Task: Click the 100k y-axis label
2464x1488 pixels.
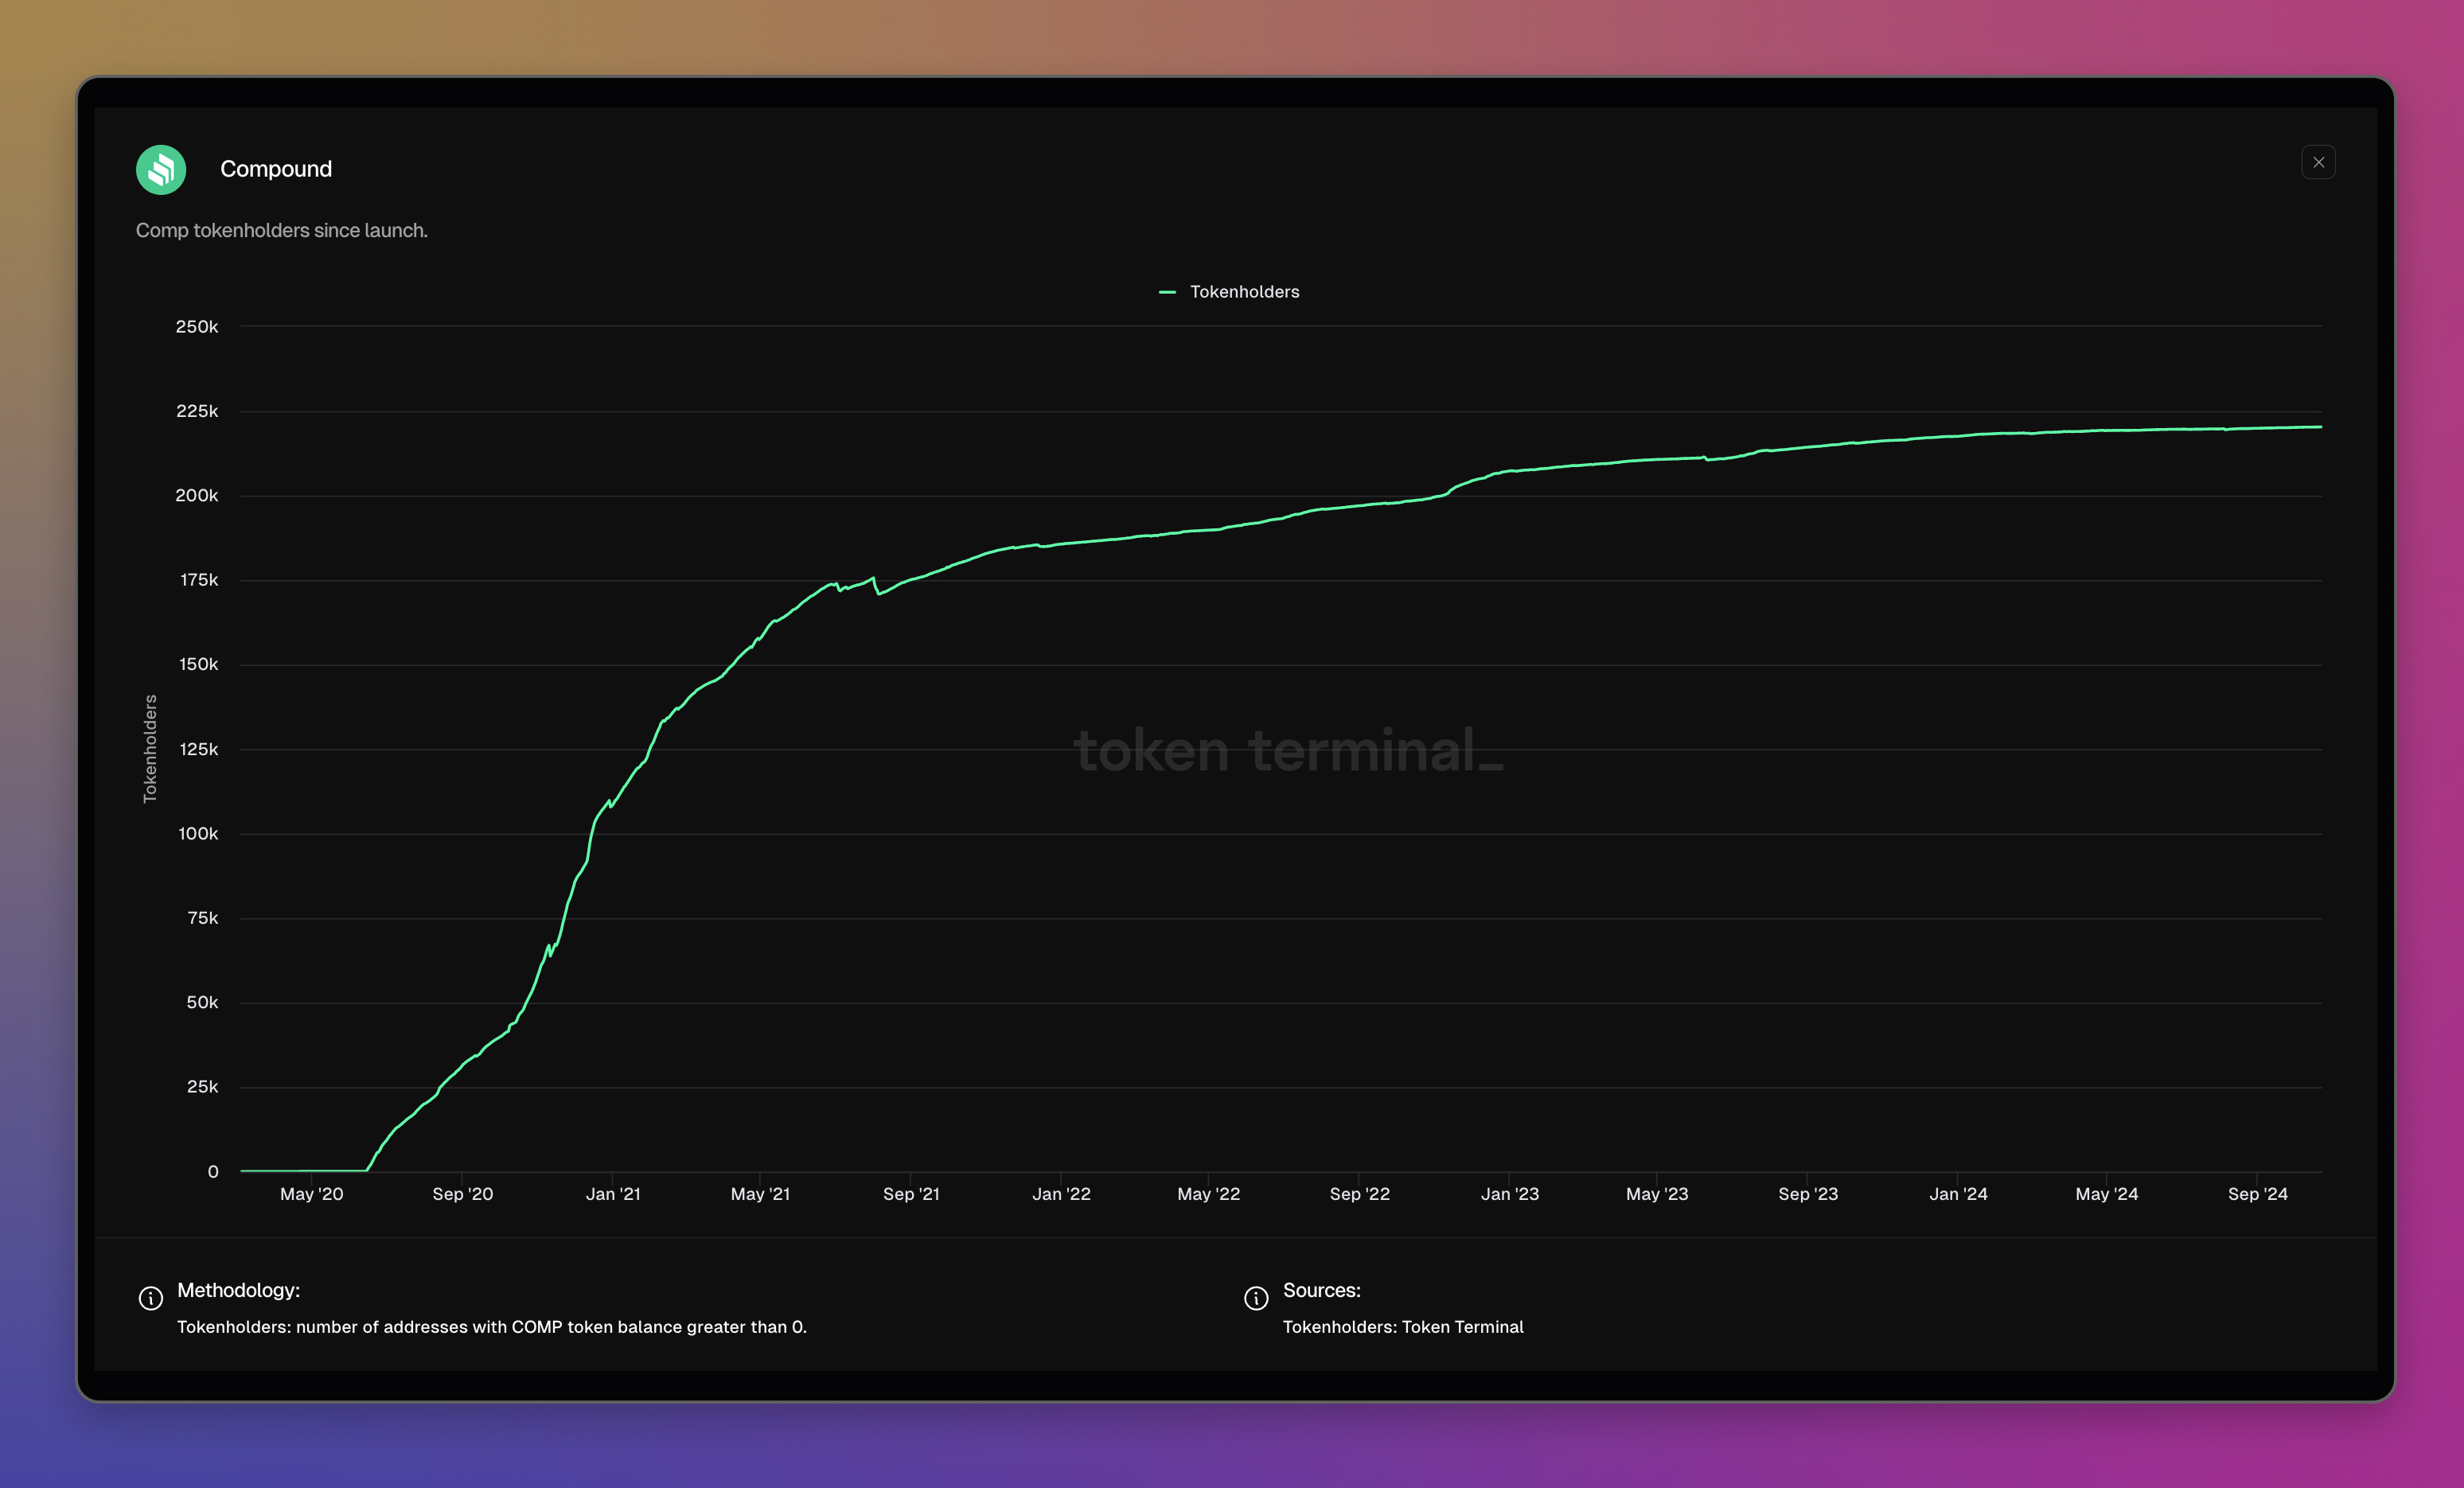Action: coord(198,834)
